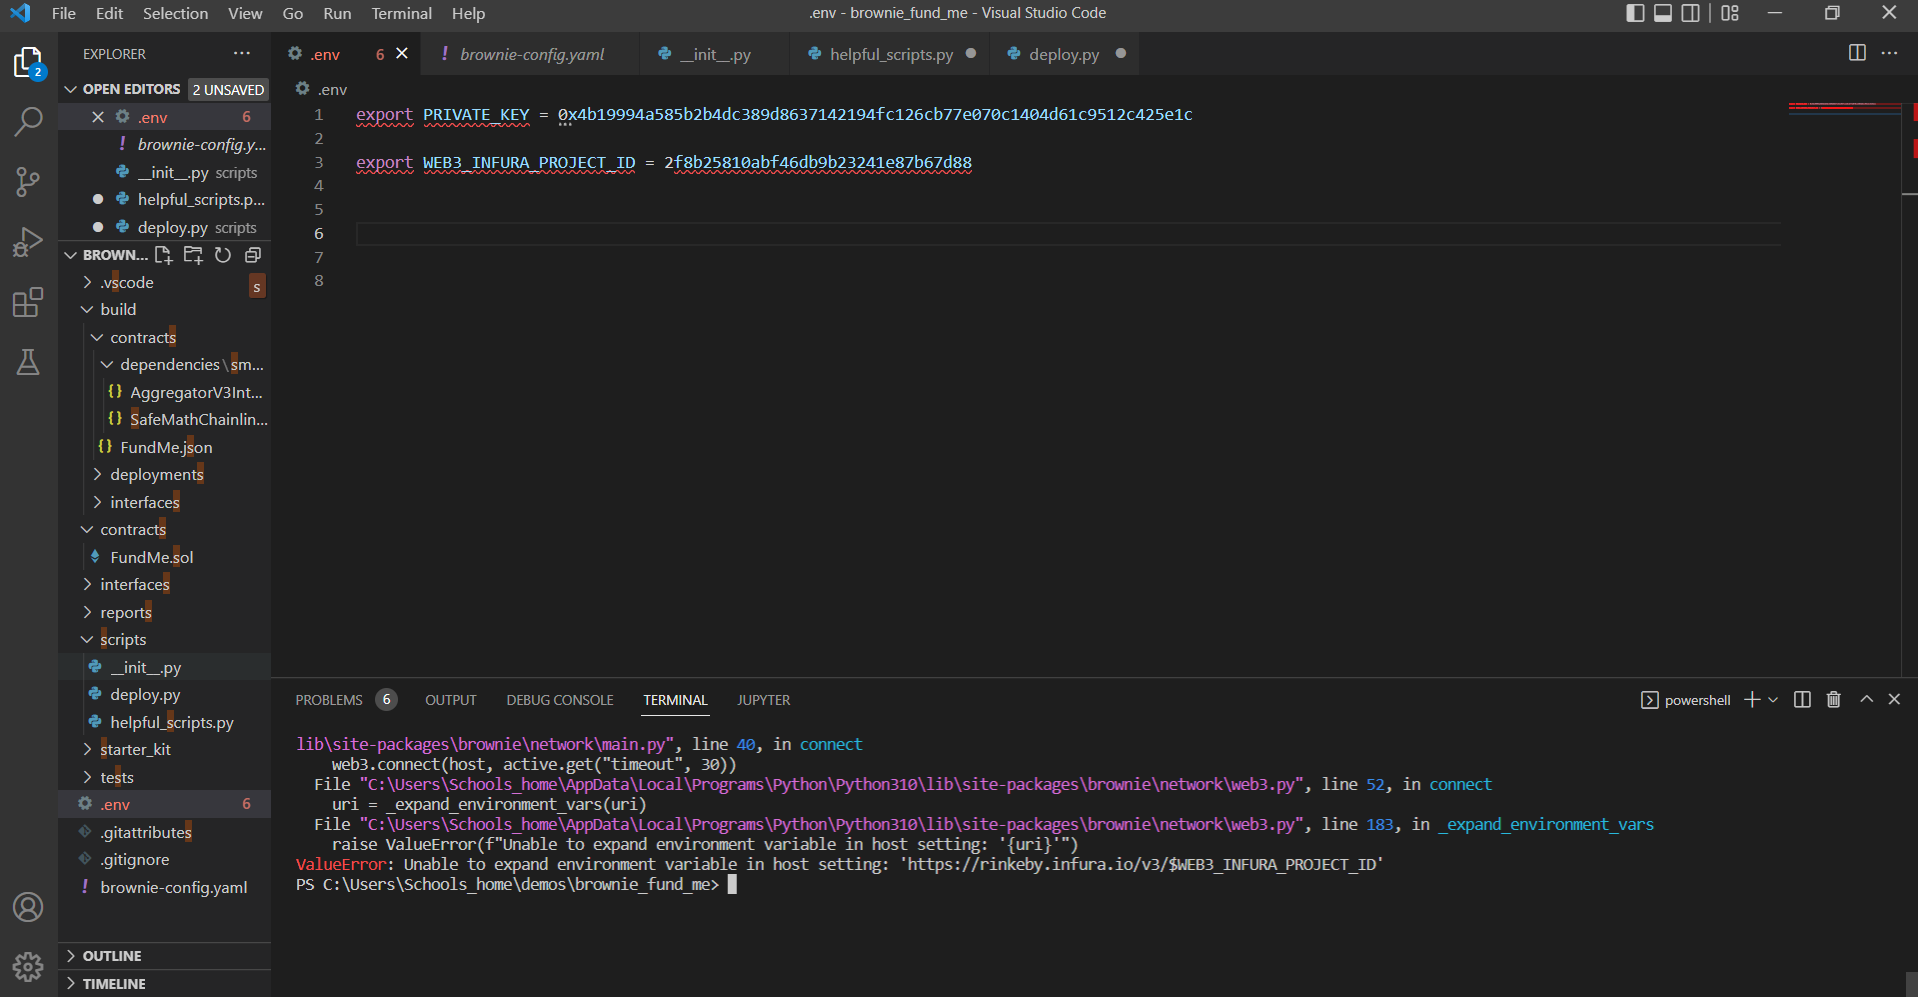This screenshot has width=1918, height=997.
Task: Open the Explorer view in activity bar
Action: pos(28,63)
